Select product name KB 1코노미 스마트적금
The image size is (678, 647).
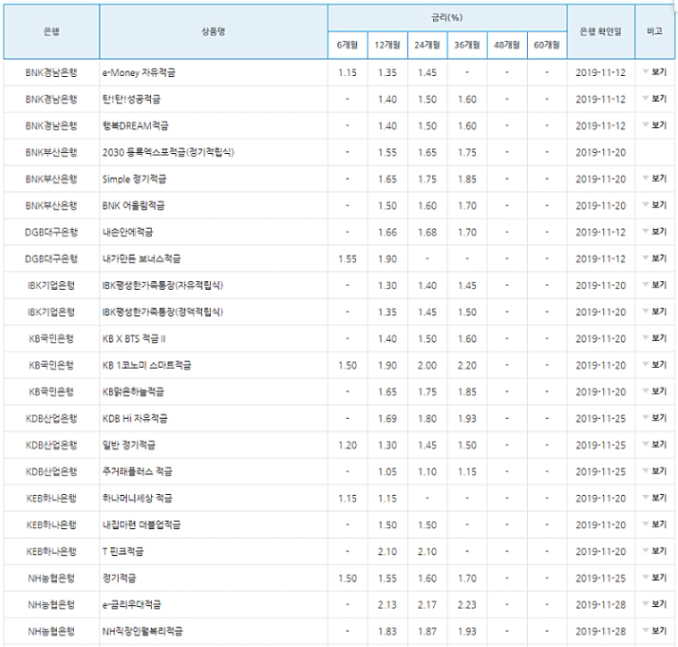click(147, 365)
